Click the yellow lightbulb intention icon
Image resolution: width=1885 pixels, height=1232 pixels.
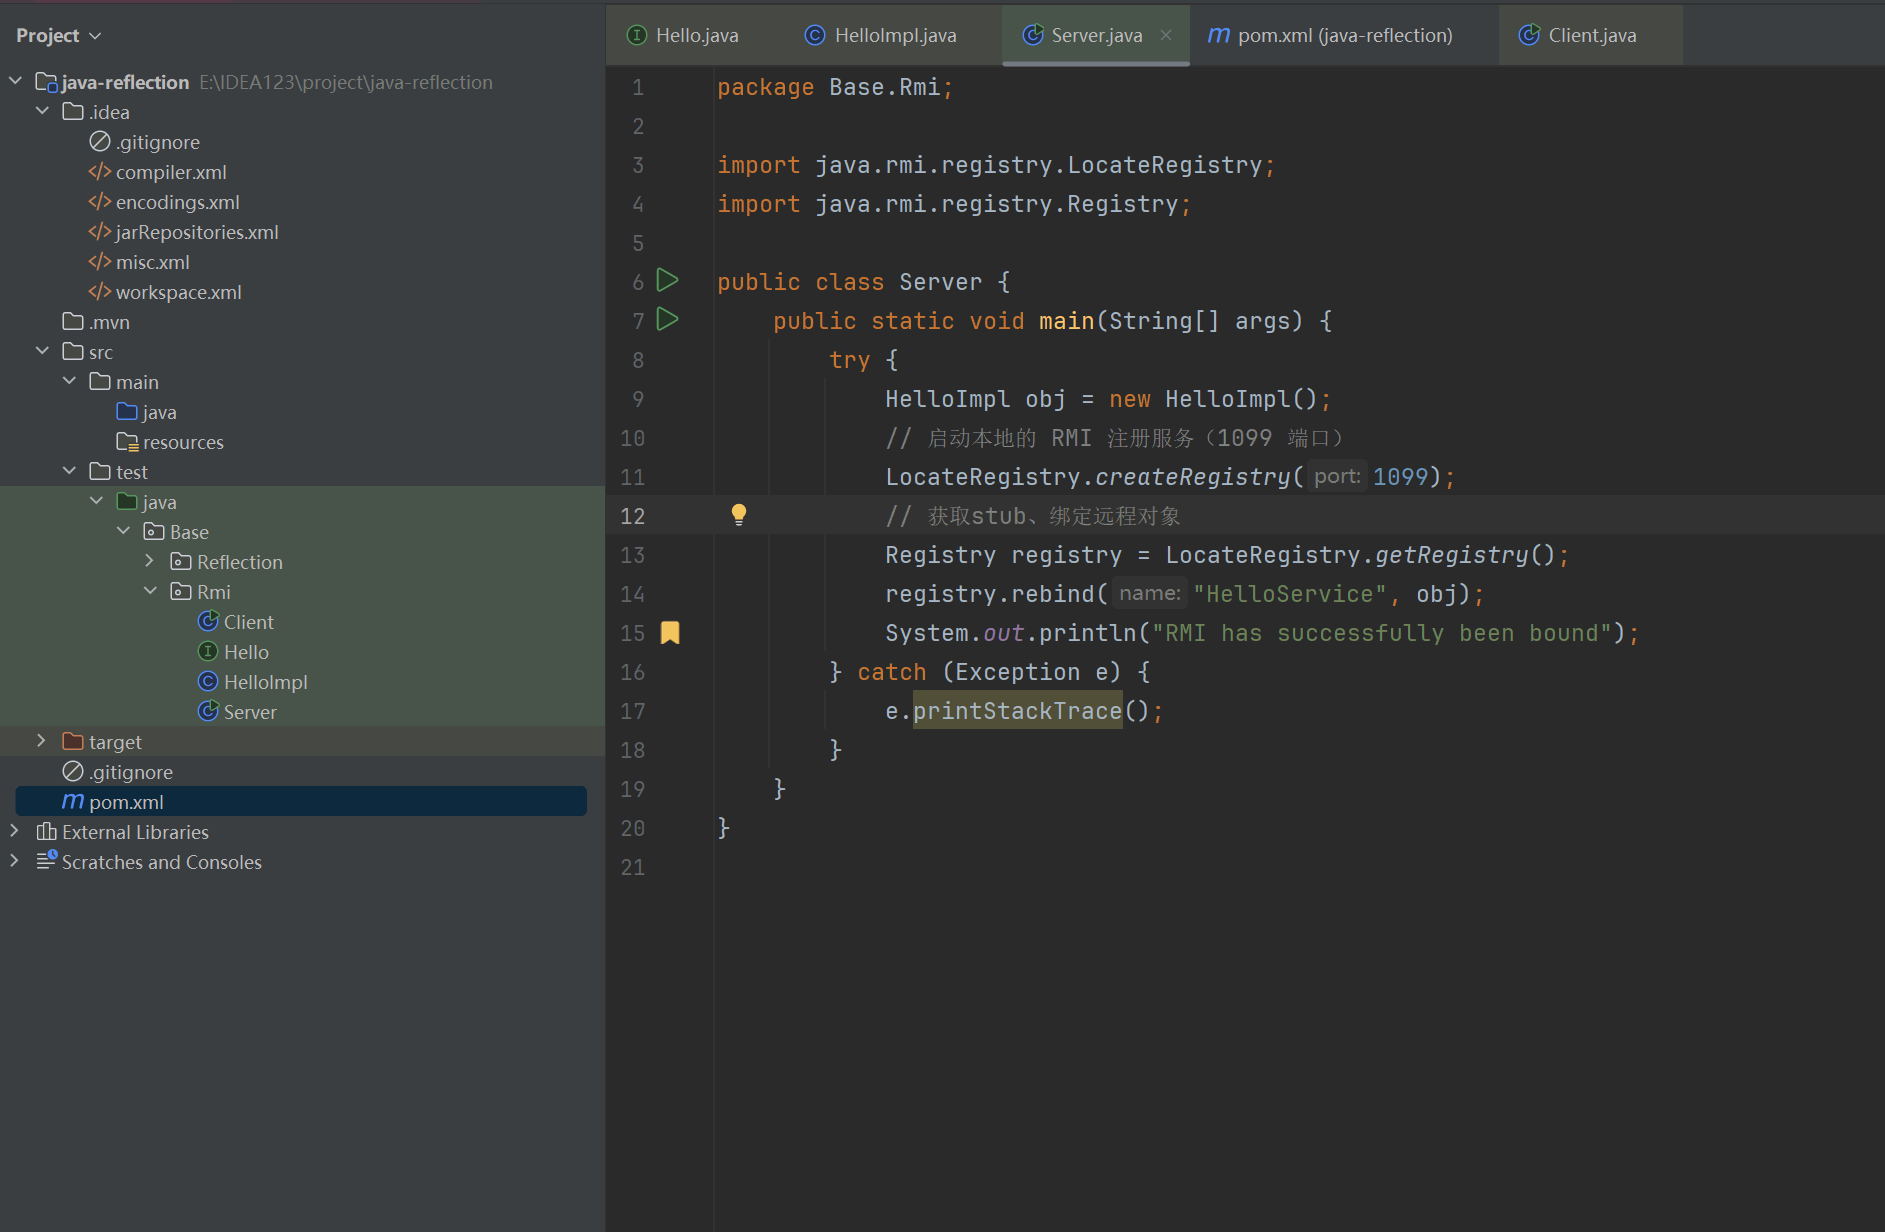738,515
